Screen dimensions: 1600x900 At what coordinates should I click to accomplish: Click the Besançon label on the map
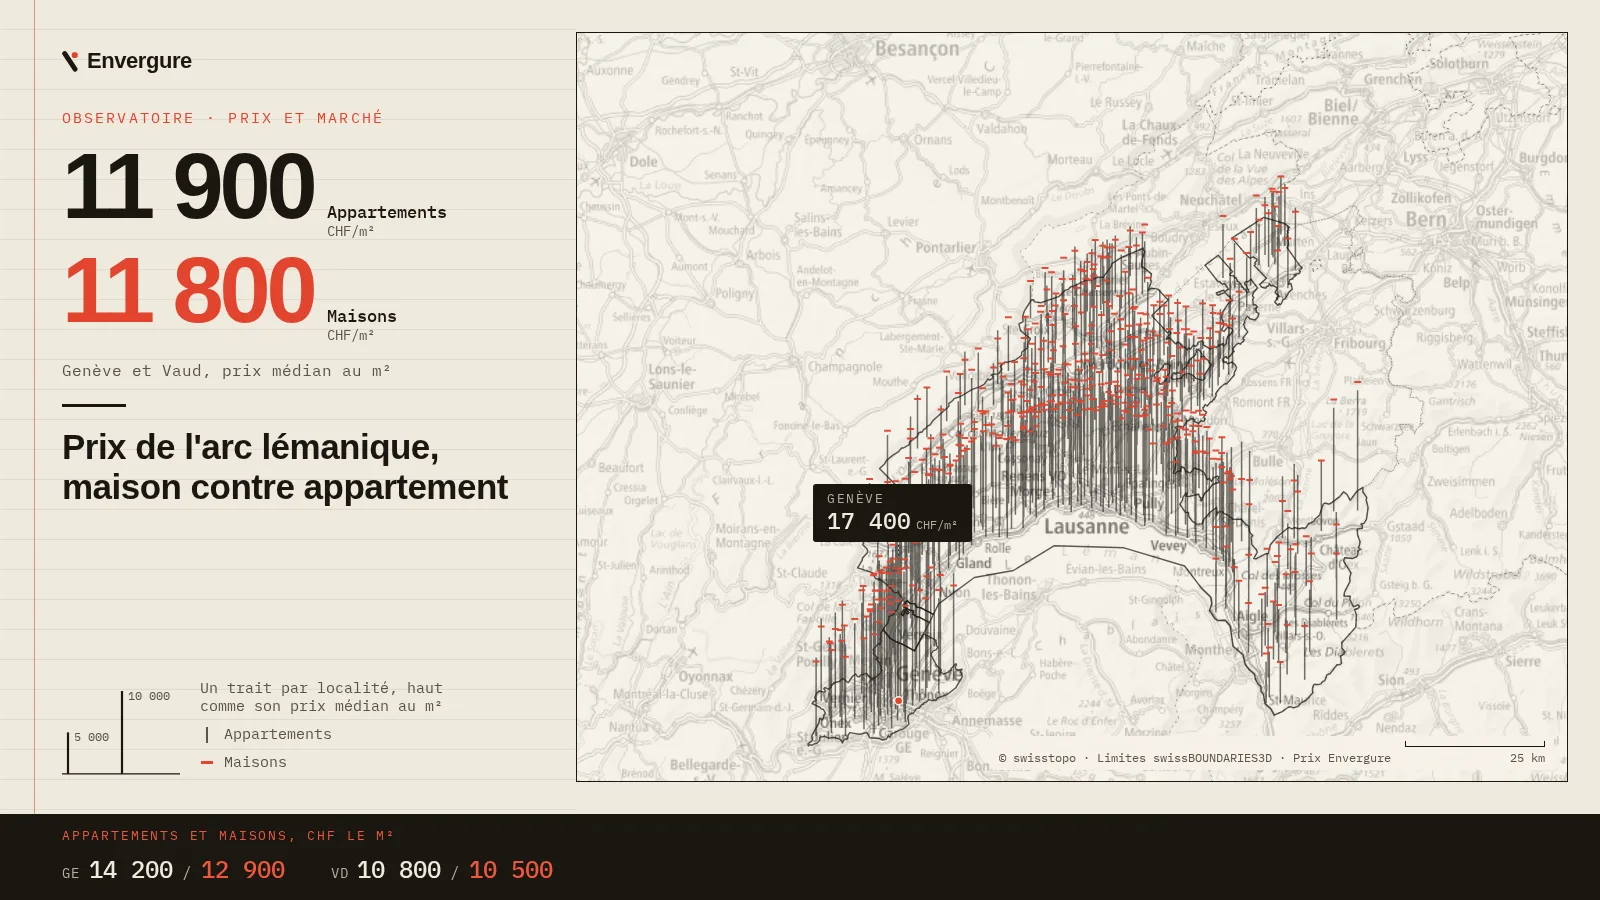pos(917,49)
